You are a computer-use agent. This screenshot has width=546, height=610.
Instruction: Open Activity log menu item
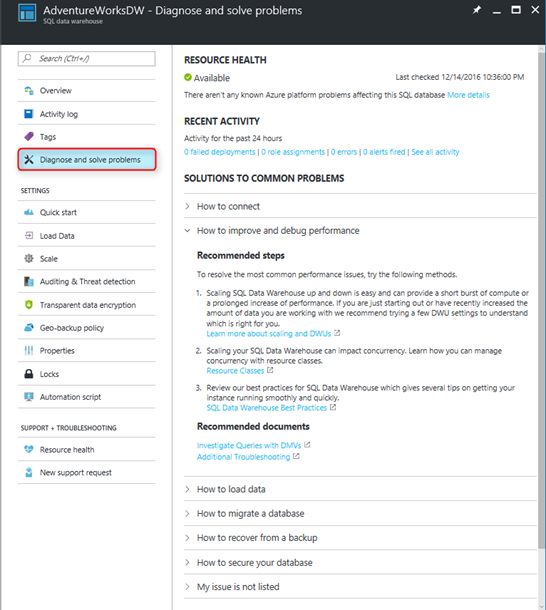coord(86,114)
